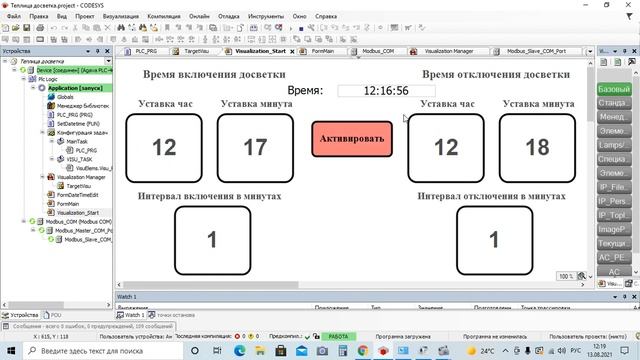This screenshot has width=640, height=360.
Task: Collapse the MainTask node
Action: pos(52,141)
